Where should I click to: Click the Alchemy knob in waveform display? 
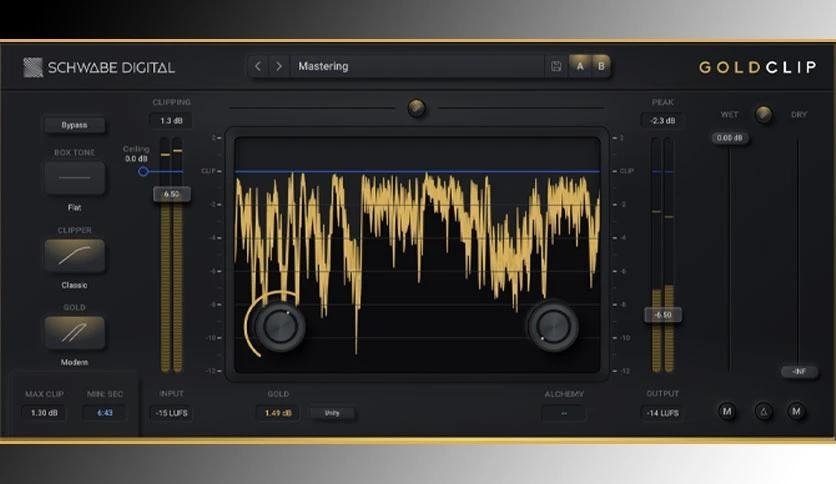click(552, 324)
